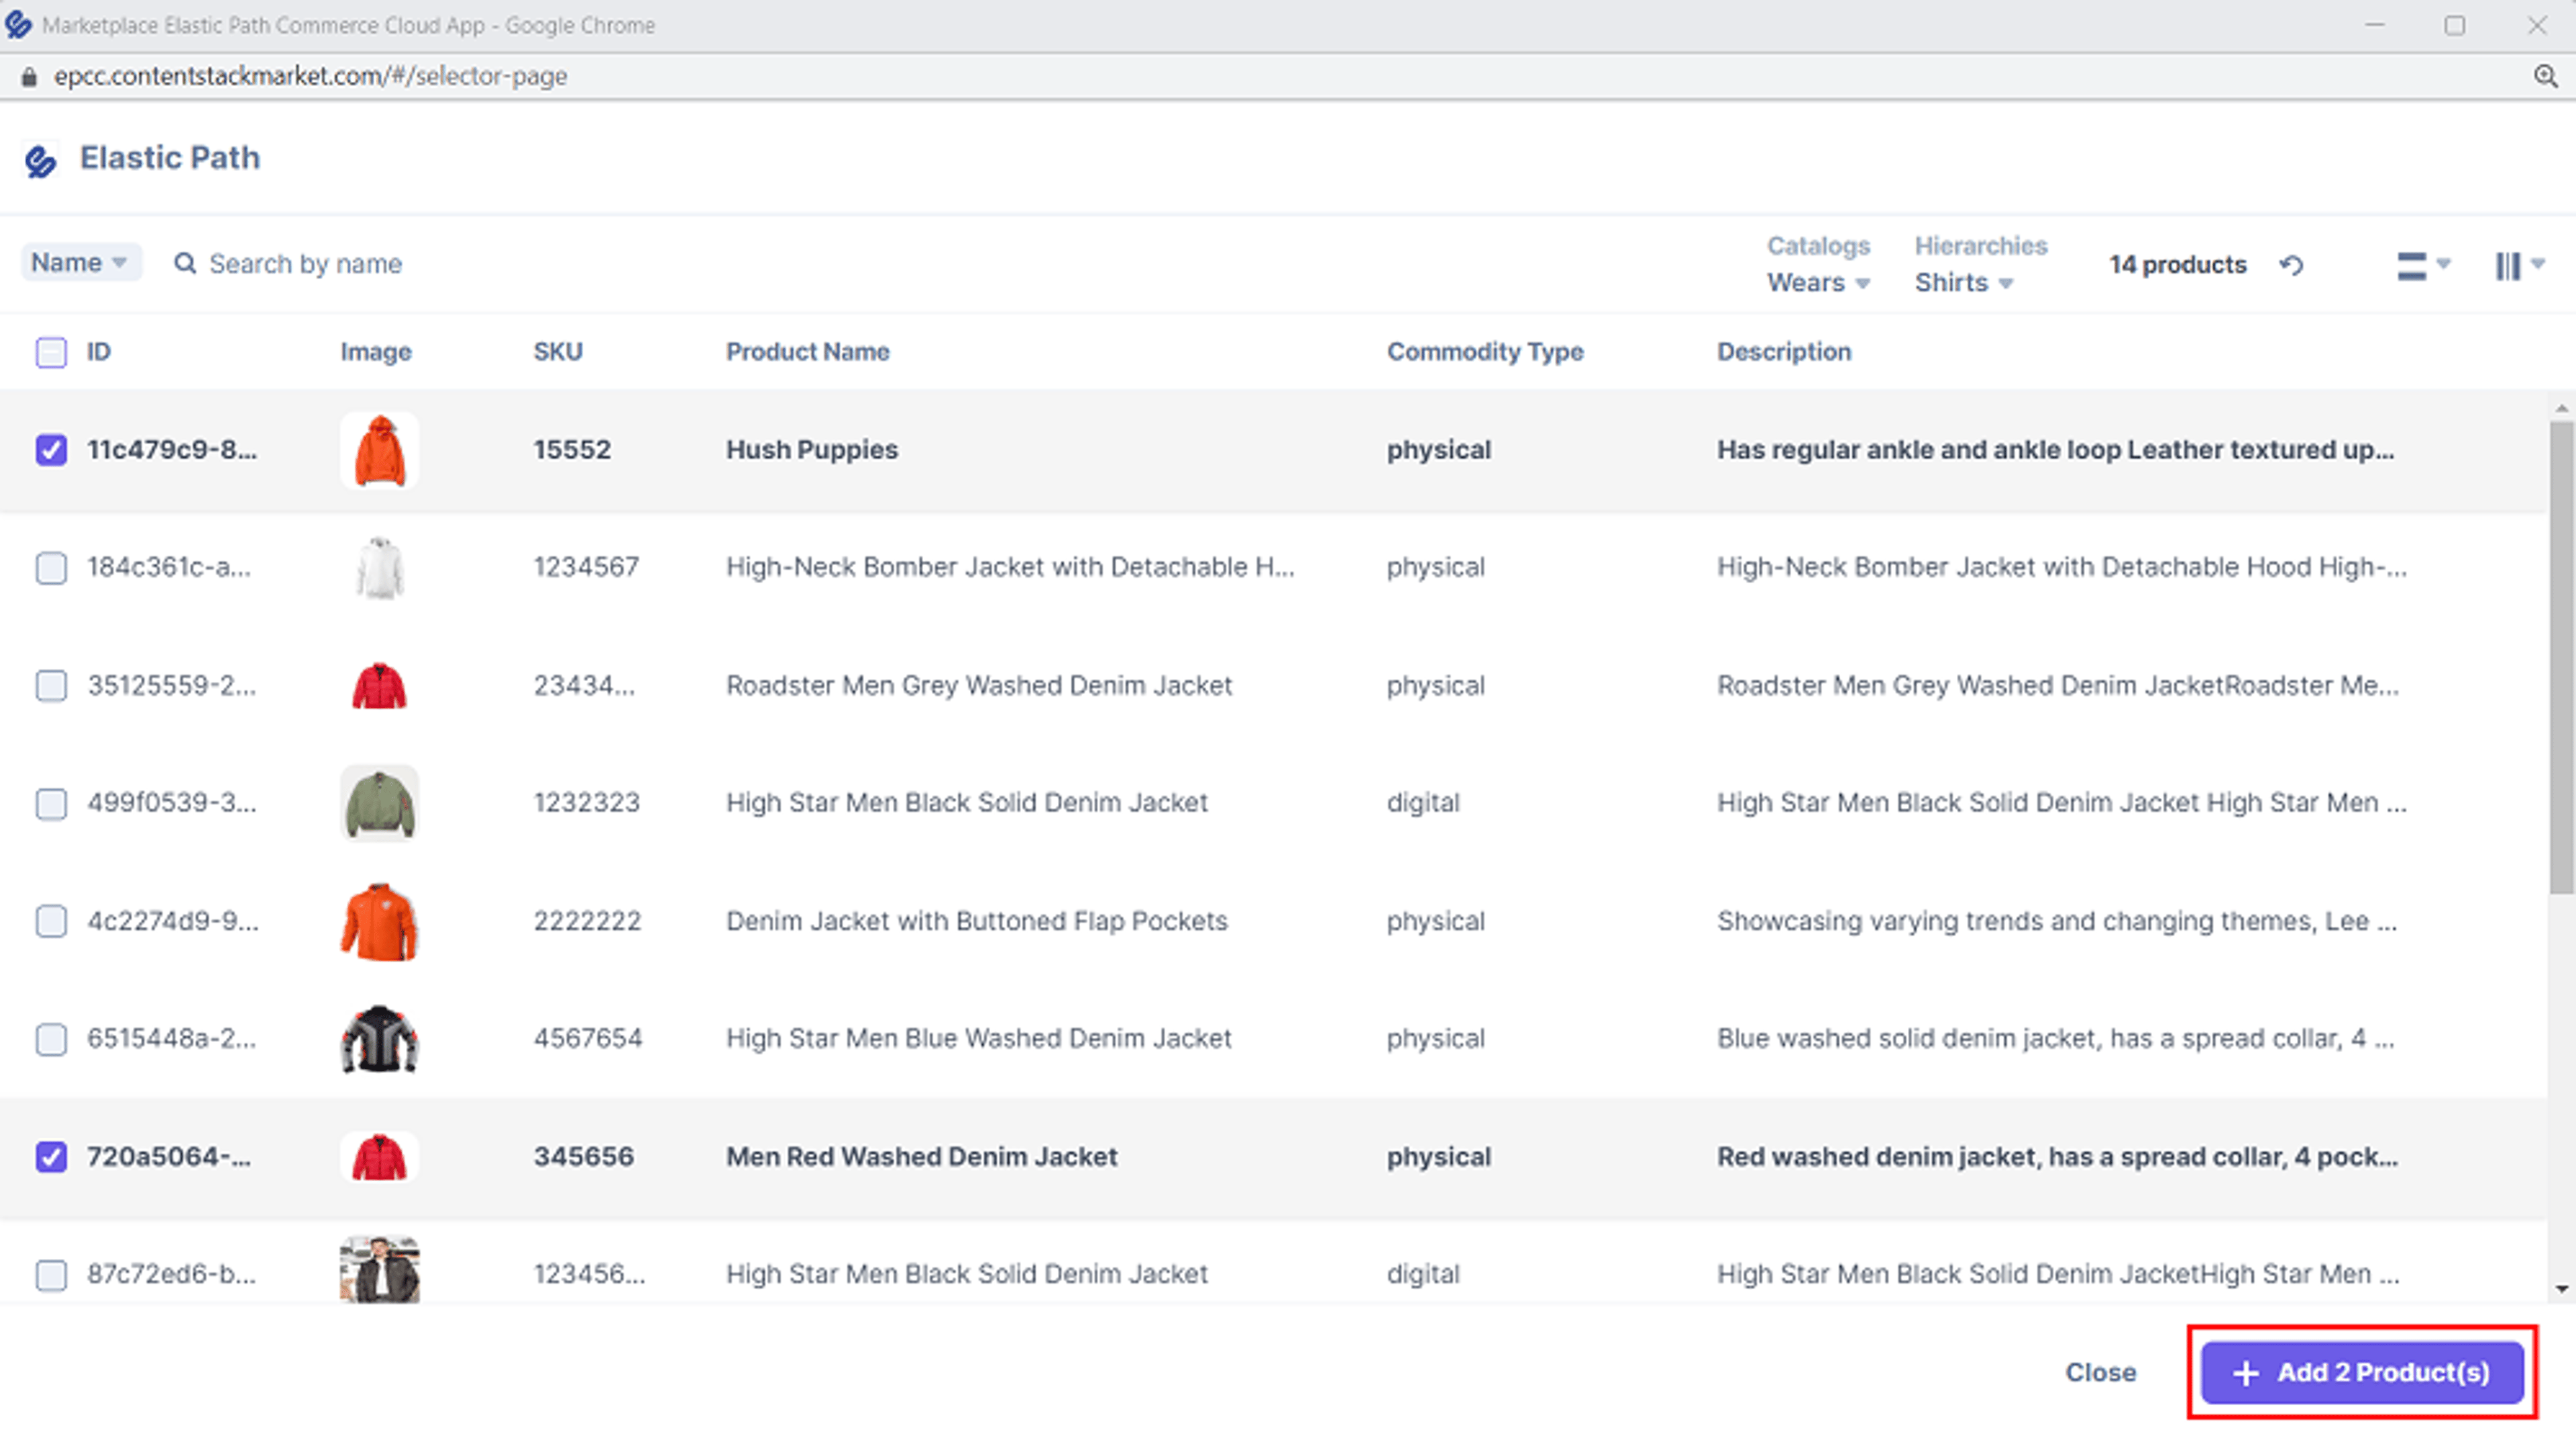Expand the Wears catalog dropdown
The height and width of the screenshot is (1430, 2576).
(x=1818, y=283)
